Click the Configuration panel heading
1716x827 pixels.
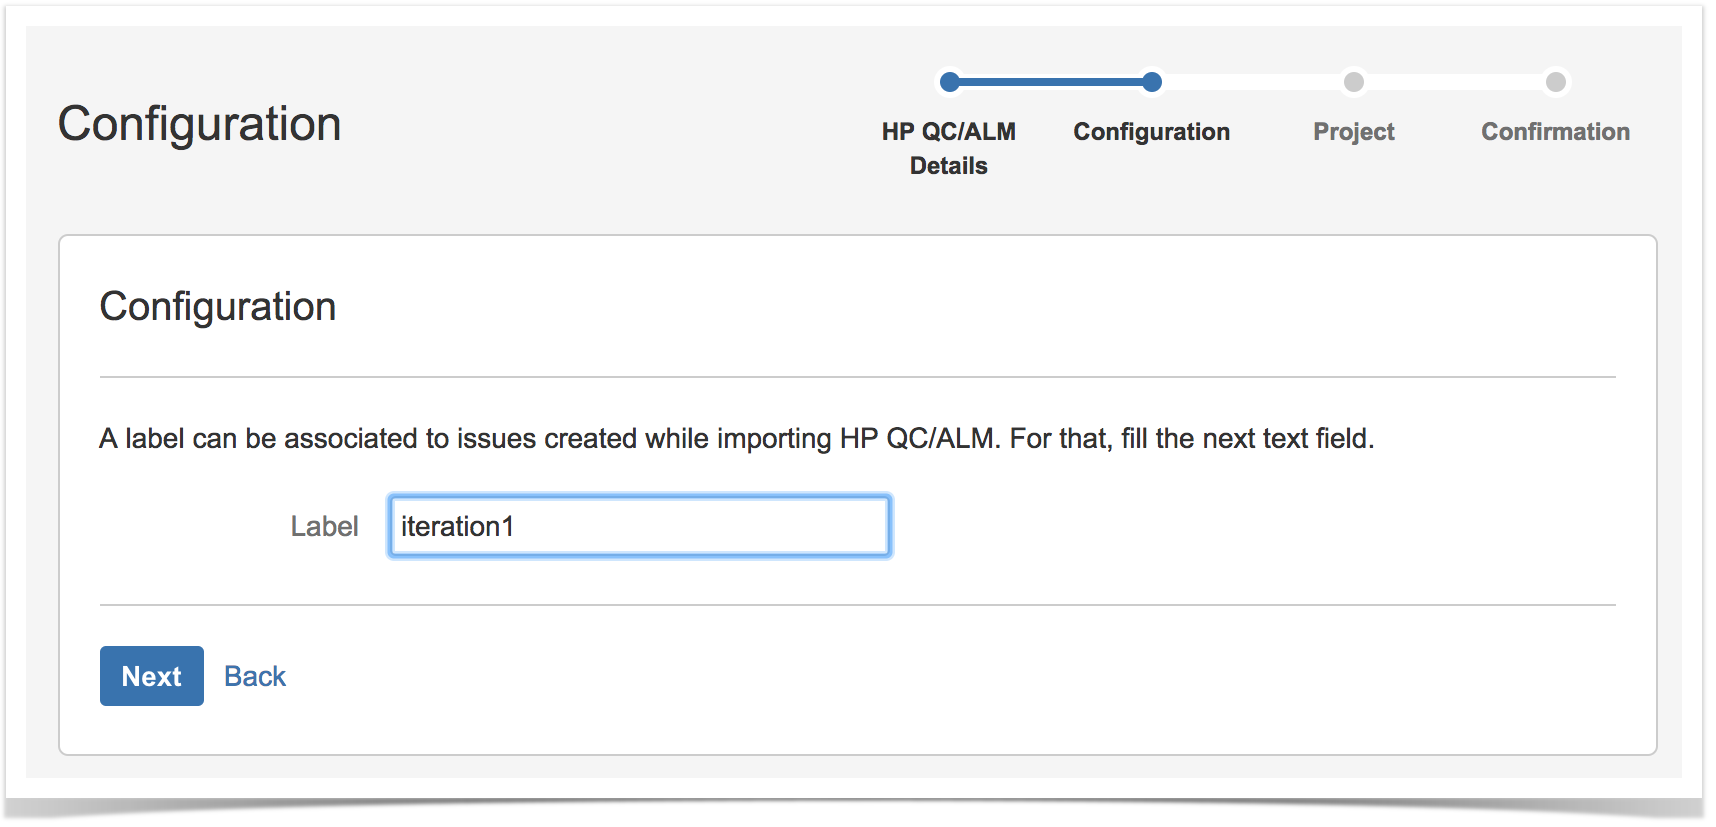218,307
